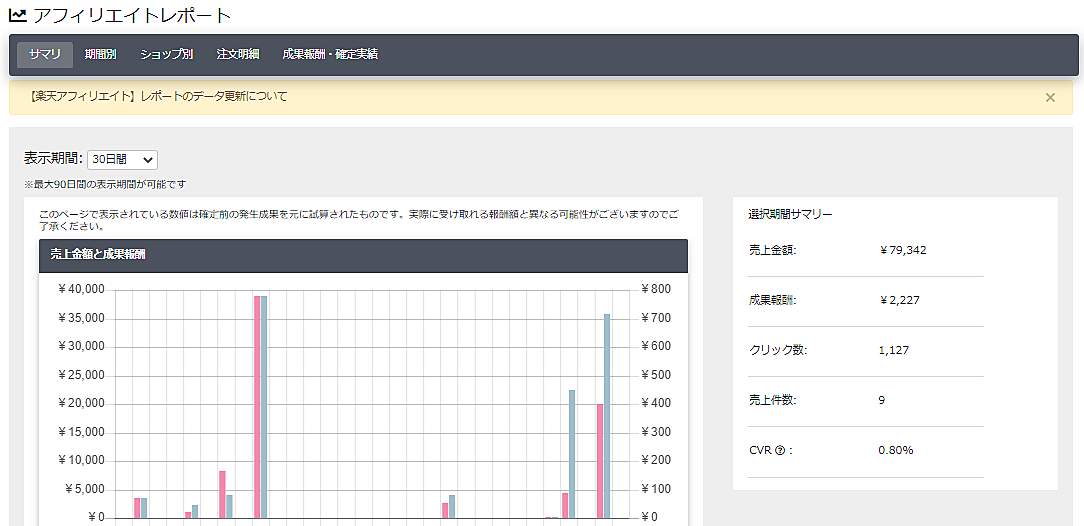Open the サマリ tab
This screenshot has height=526, width=1084.
pos(45,55)
